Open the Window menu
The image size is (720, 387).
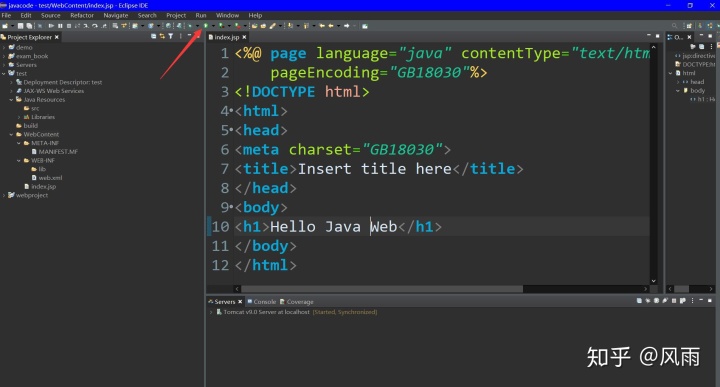point(227,15)
